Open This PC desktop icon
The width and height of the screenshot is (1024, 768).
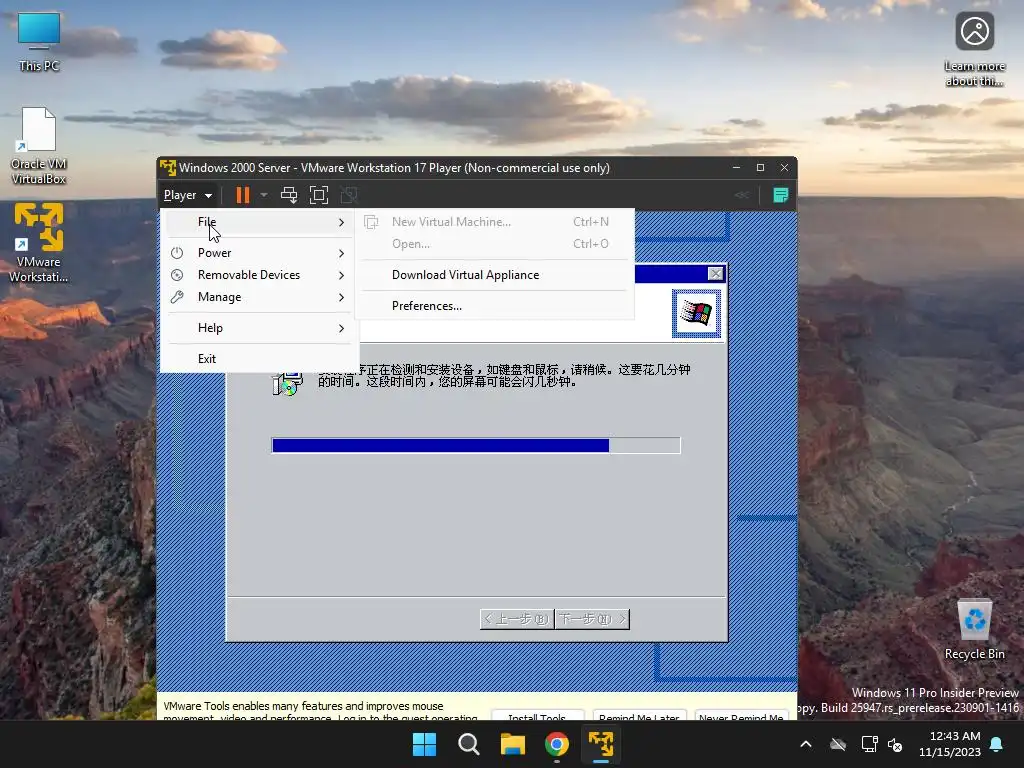pyautogui.click(x=39, y=41)
